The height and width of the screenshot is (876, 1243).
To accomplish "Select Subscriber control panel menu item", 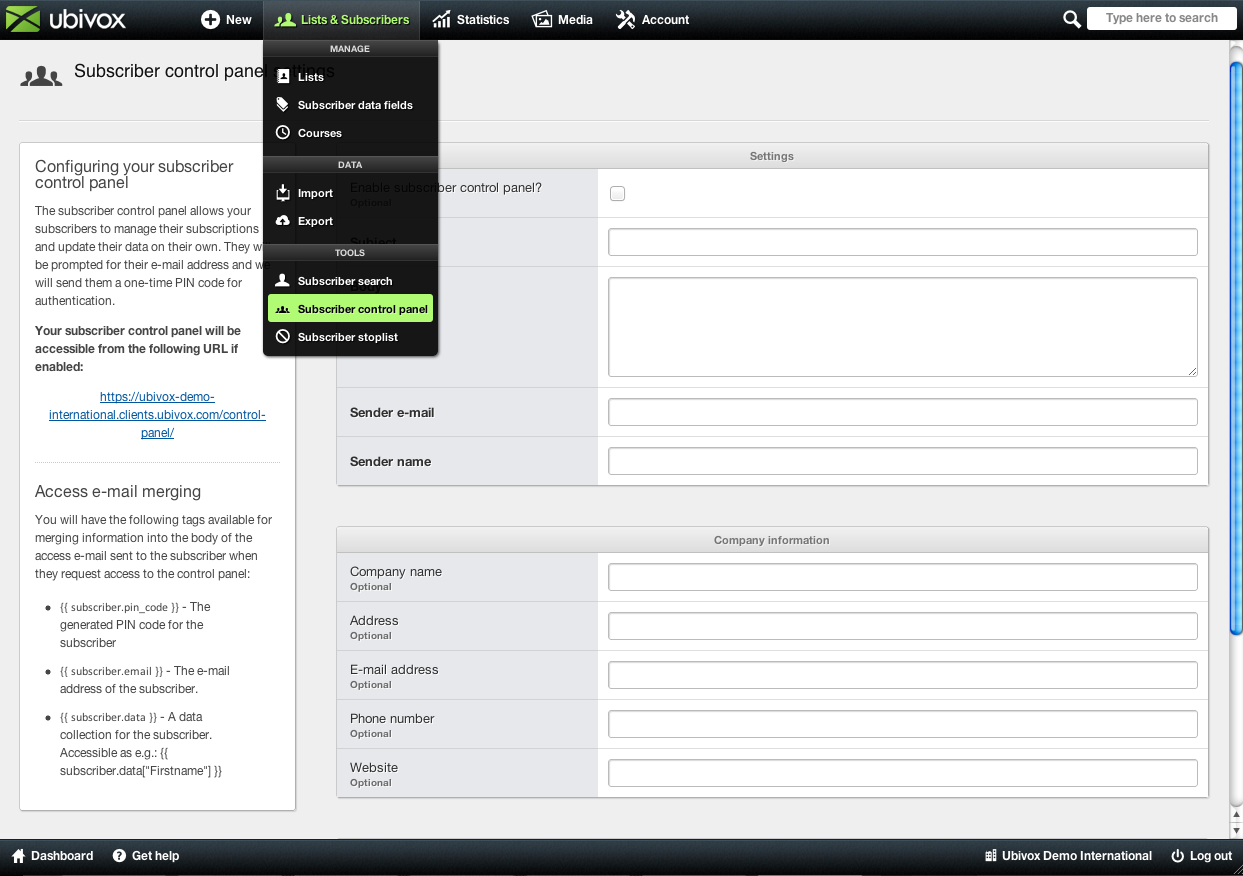I will click(351, 309).
